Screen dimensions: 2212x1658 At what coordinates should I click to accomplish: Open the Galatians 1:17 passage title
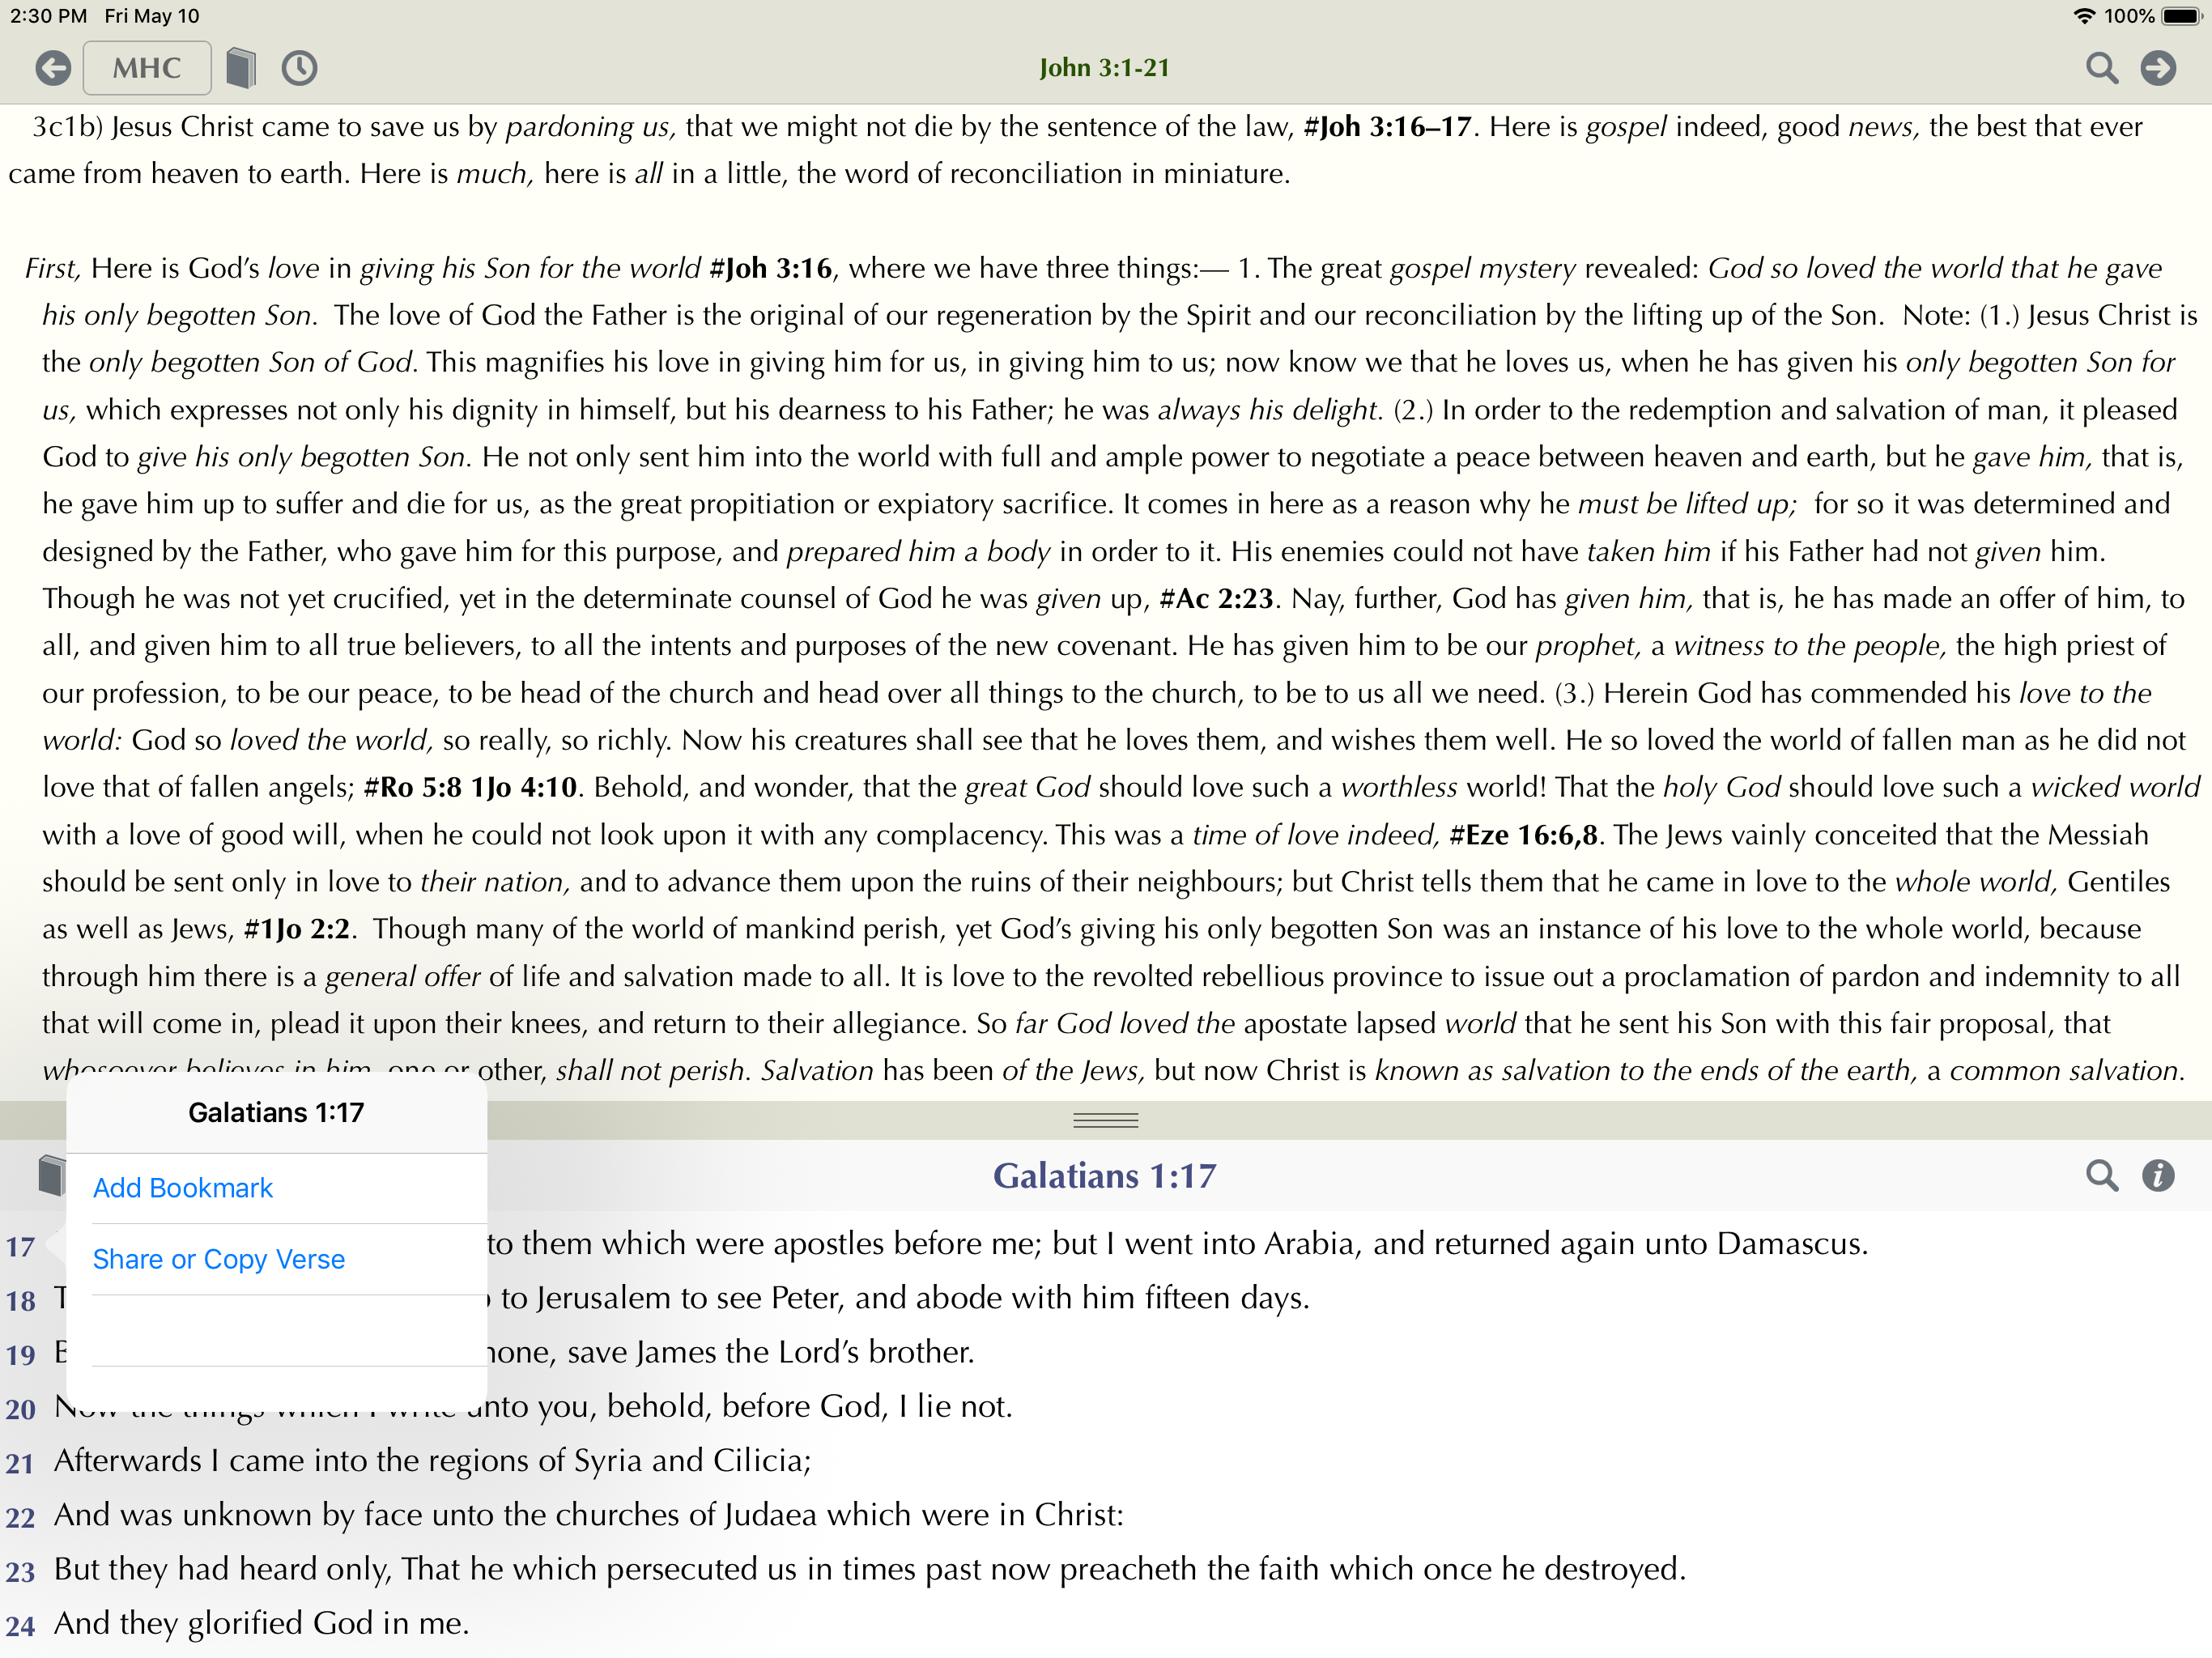coord(1104,1176)
